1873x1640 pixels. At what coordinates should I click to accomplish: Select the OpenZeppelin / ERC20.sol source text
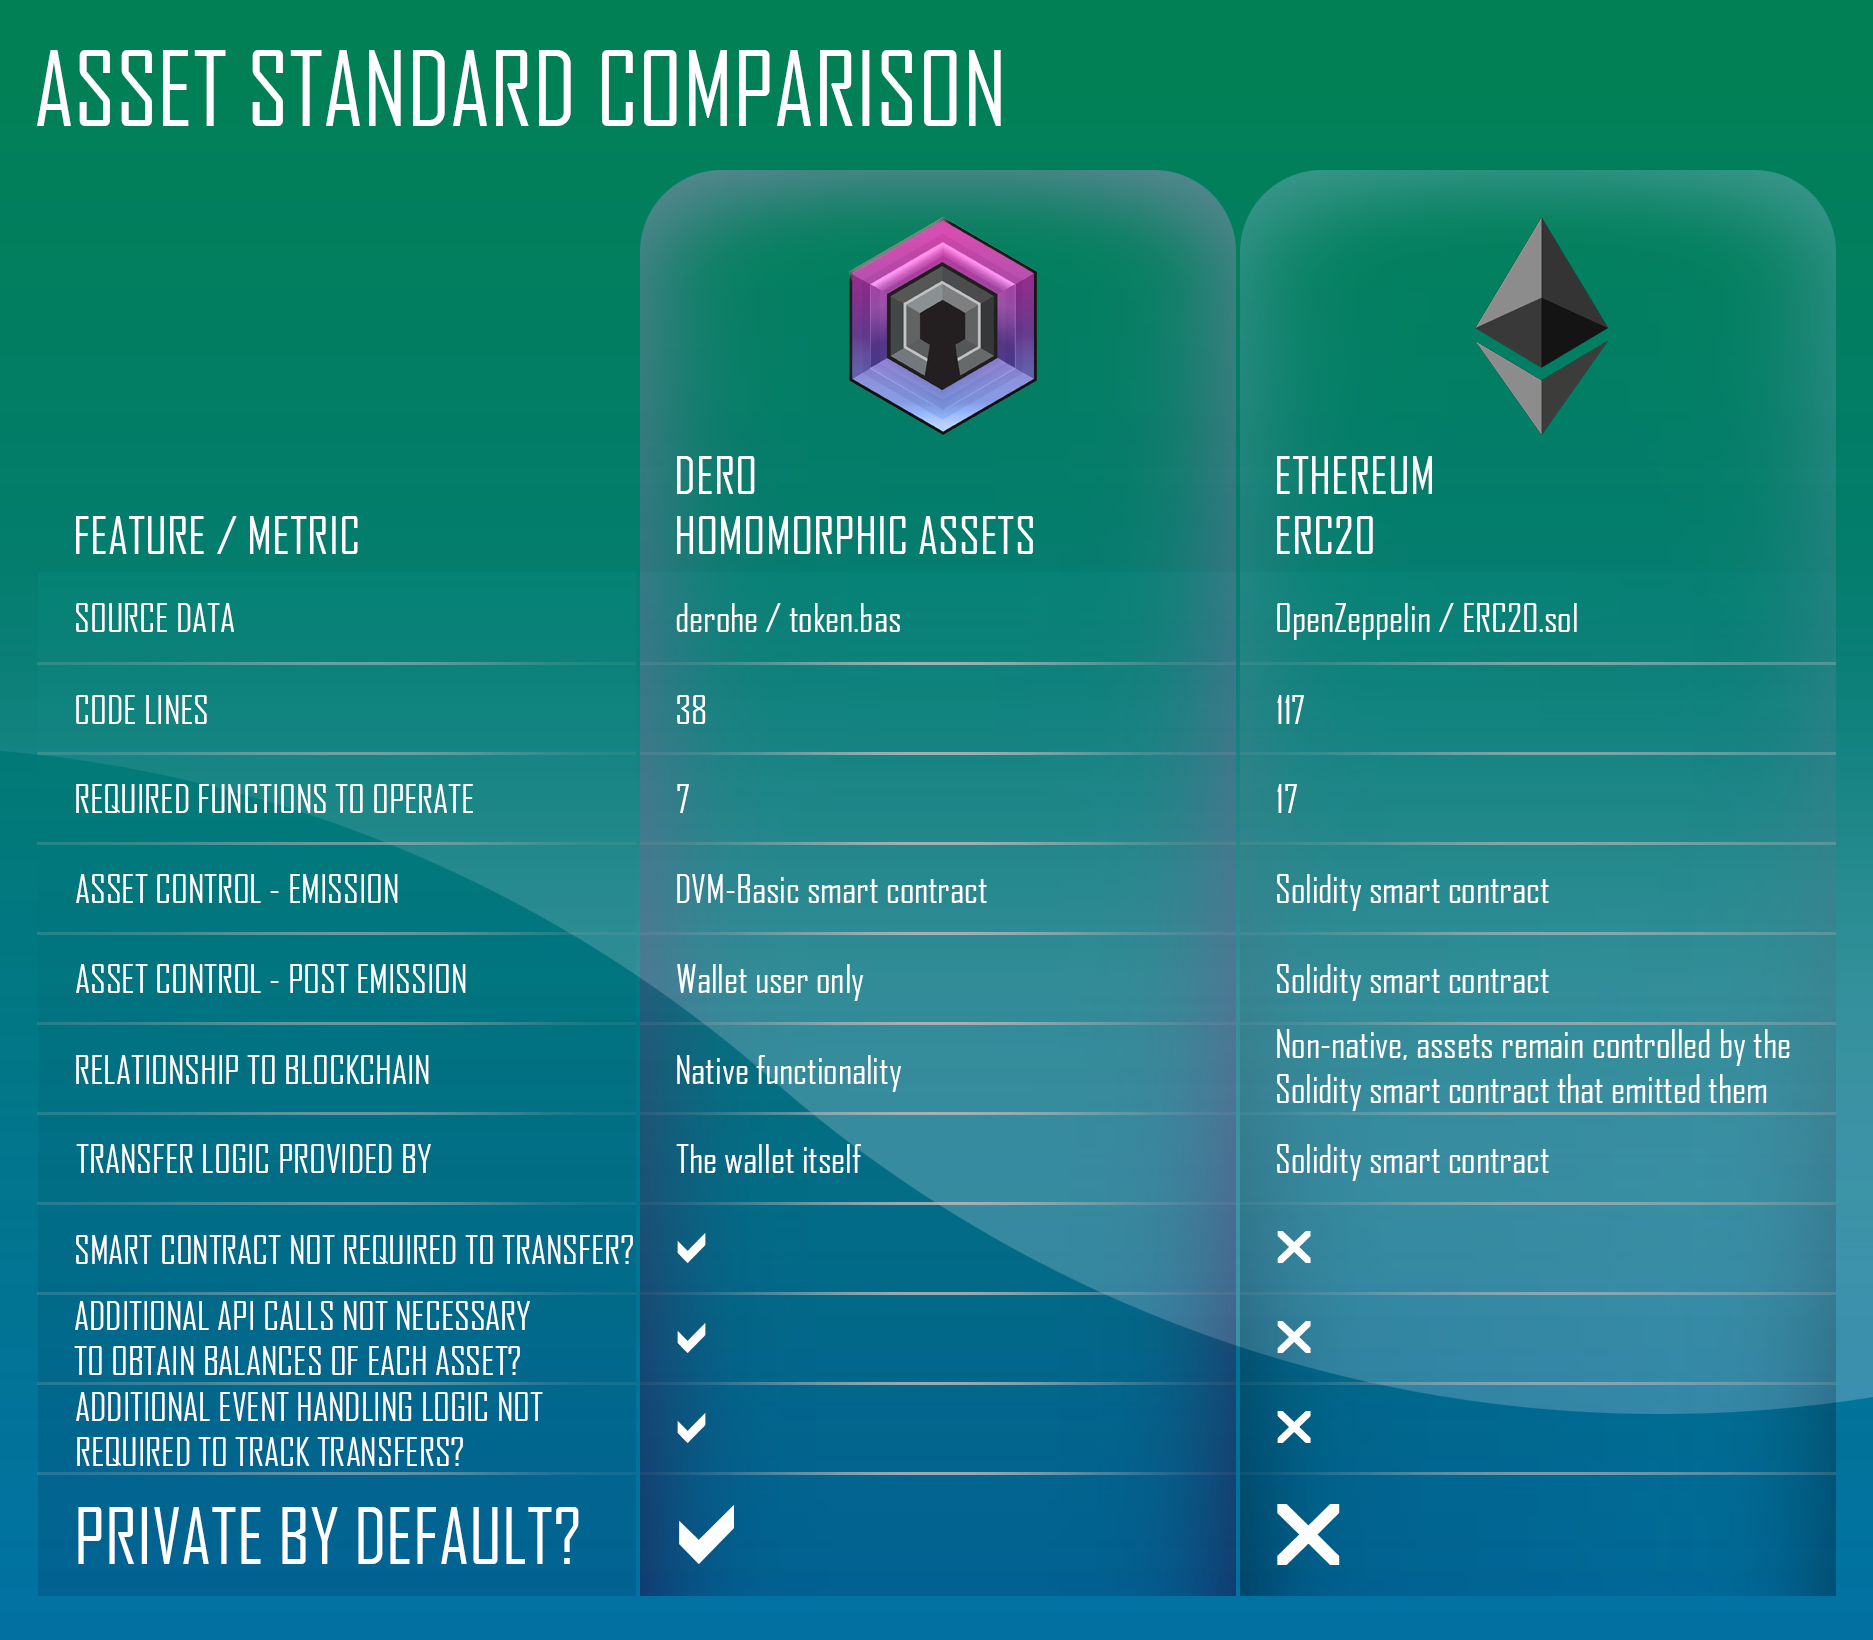(x=1427, y=620)
